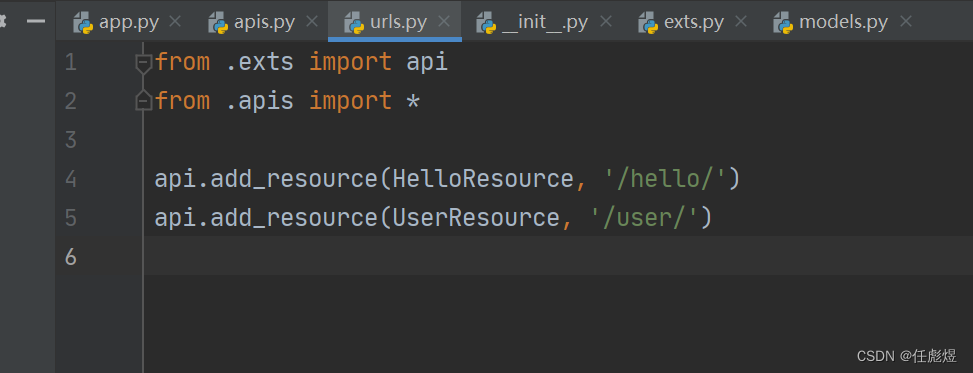Click the '.exts' module name on line 1
Image resolution: width=973 pixels, height=373 pixels.
pyautogui.click(x=259, y=62)
